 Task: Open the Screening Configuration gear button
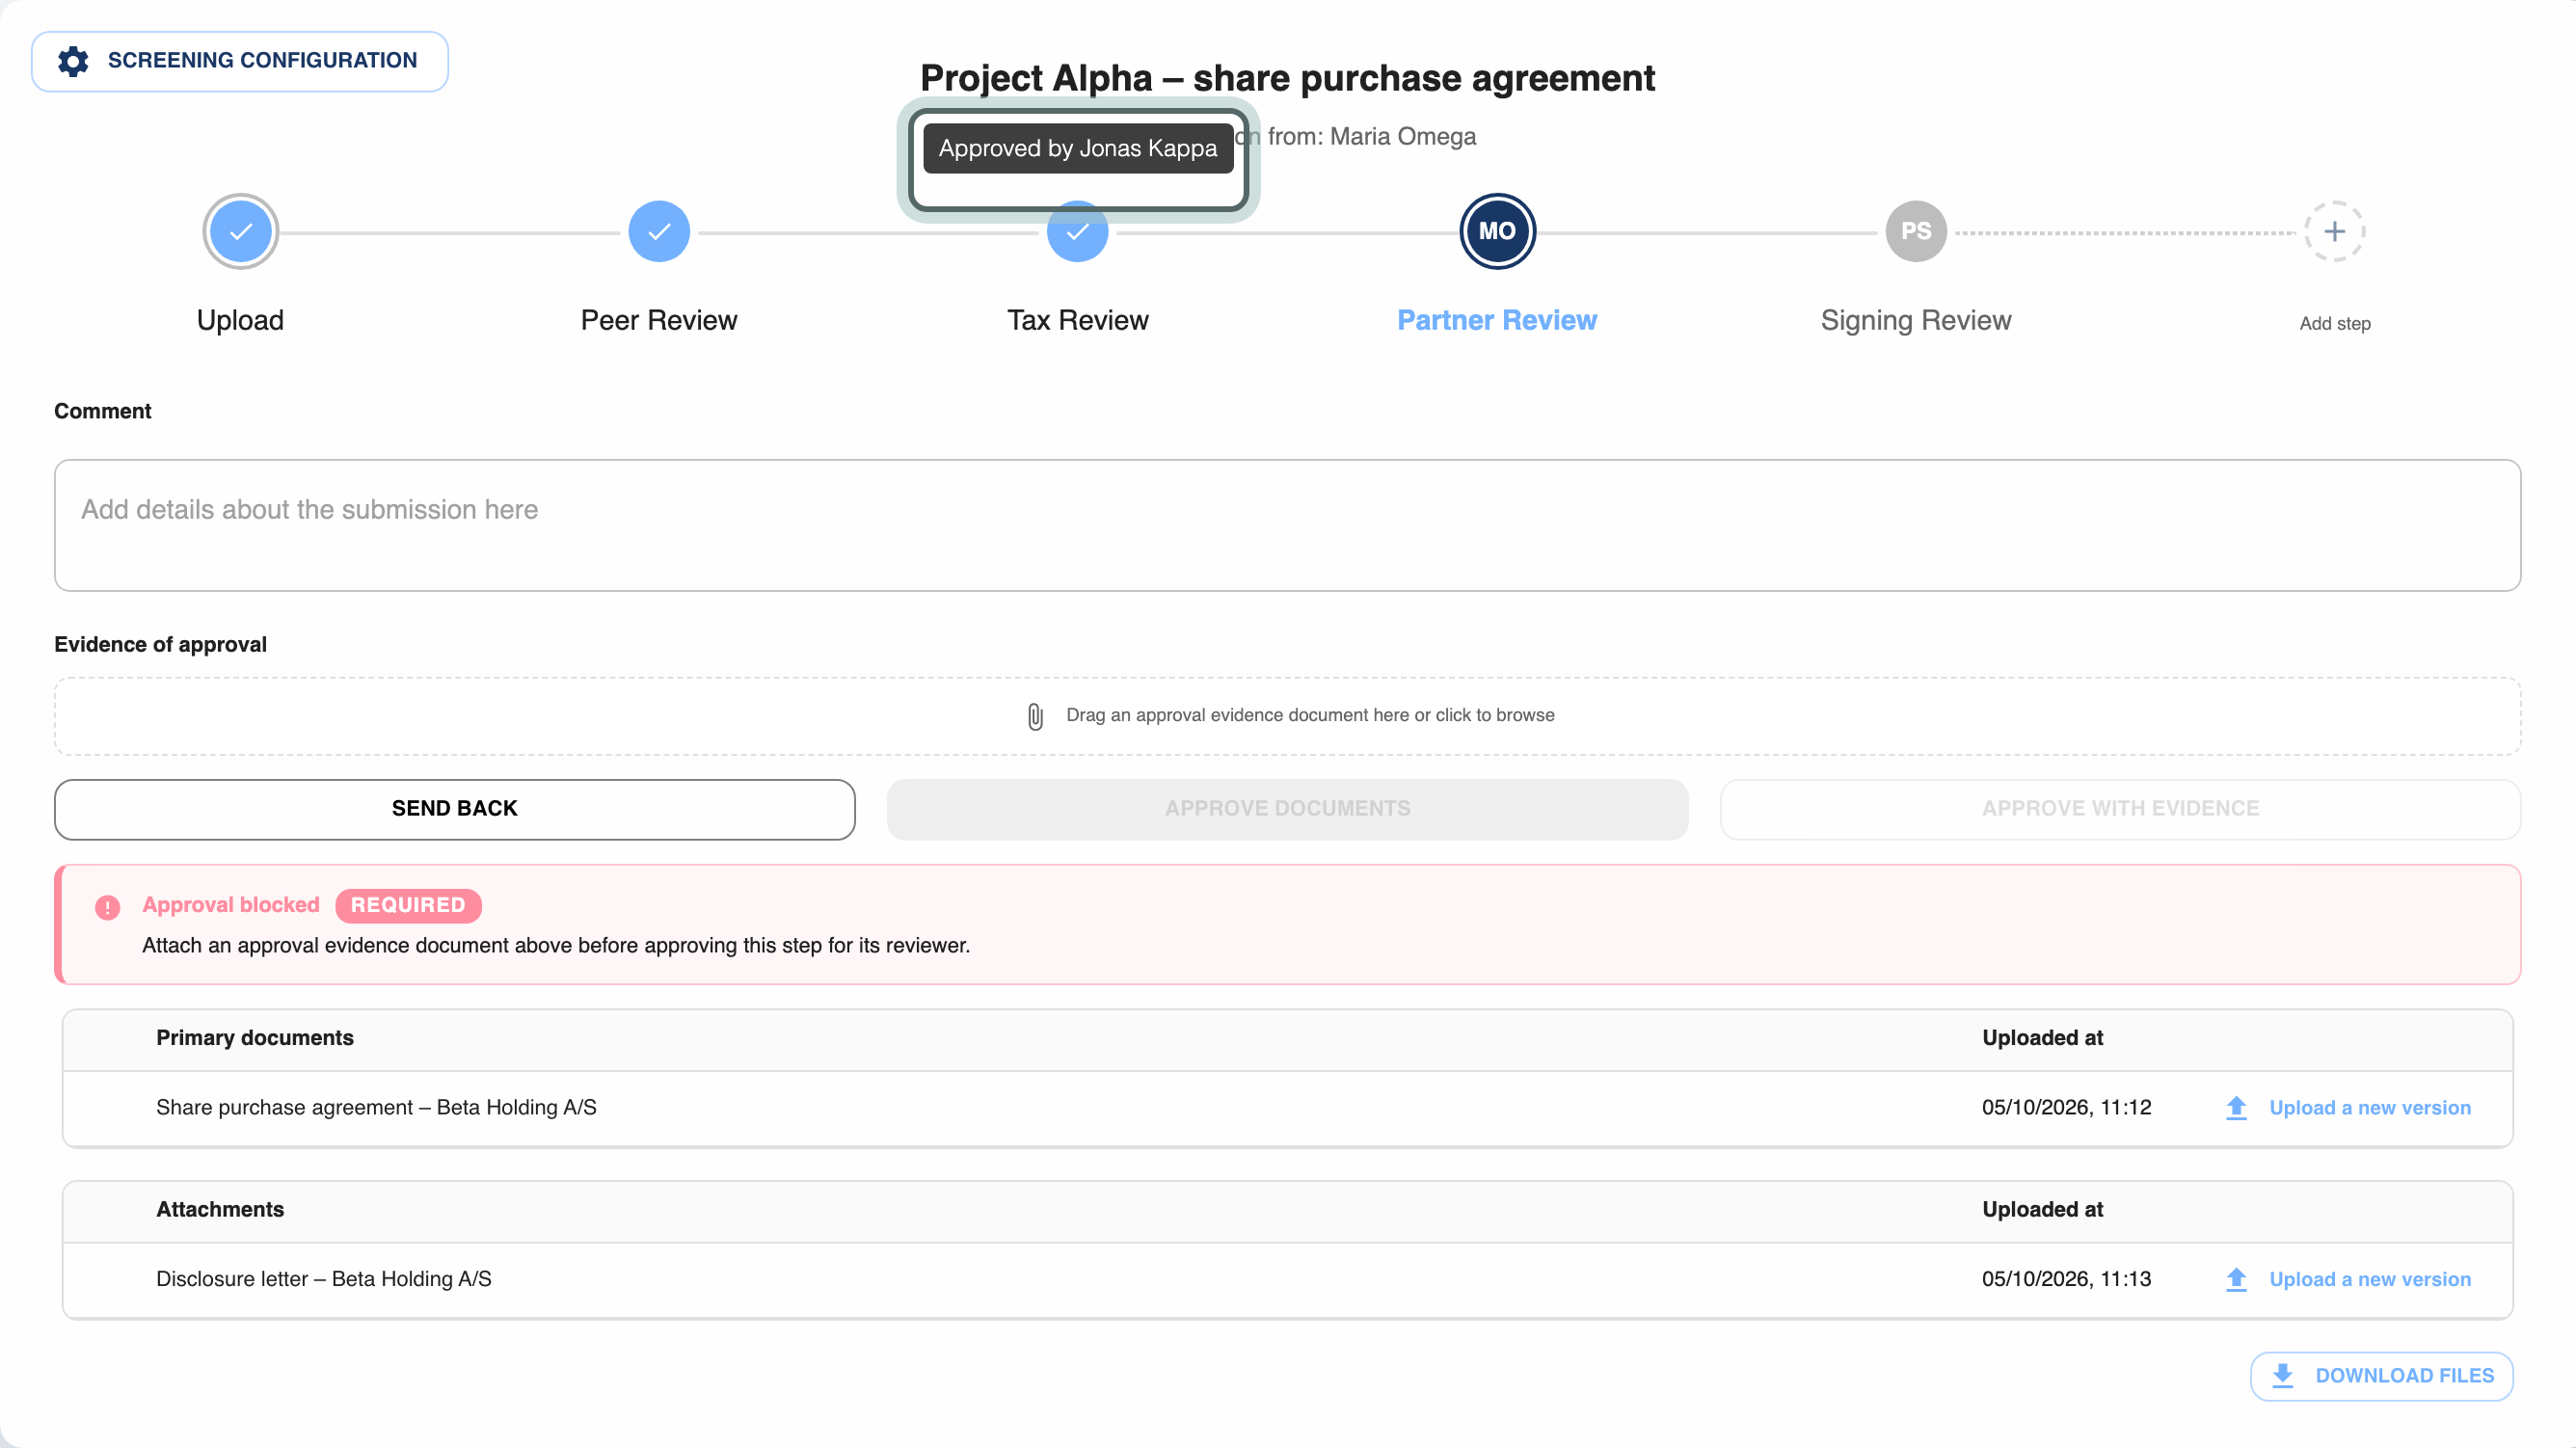pos(240,61)
